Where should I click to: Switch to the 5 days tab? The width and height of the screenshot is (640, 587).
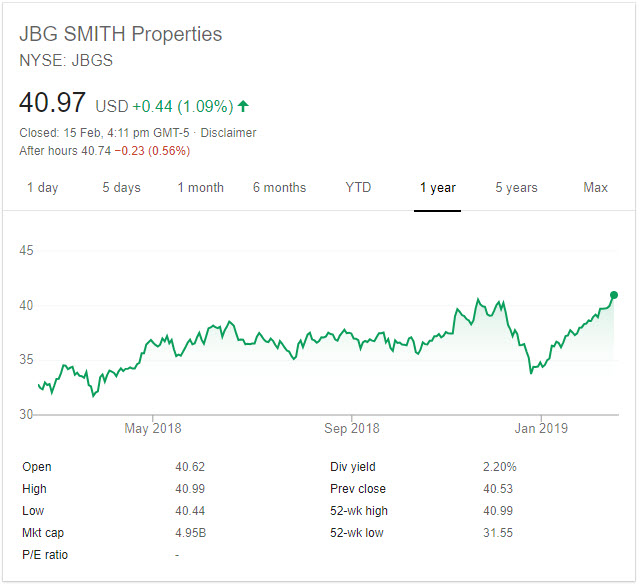click(122, 188)
